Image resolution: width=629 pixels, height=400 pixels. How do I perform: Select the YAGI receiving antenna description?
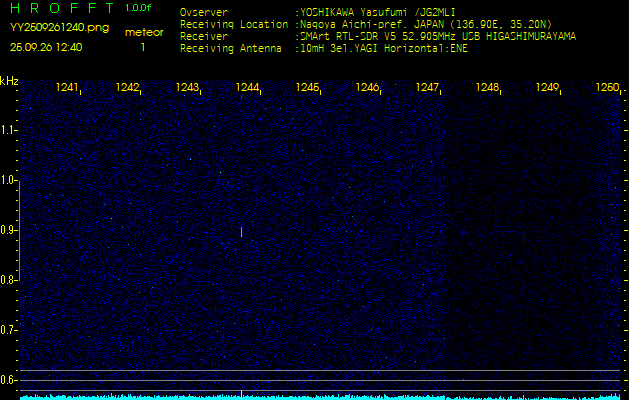click(382, 47)
